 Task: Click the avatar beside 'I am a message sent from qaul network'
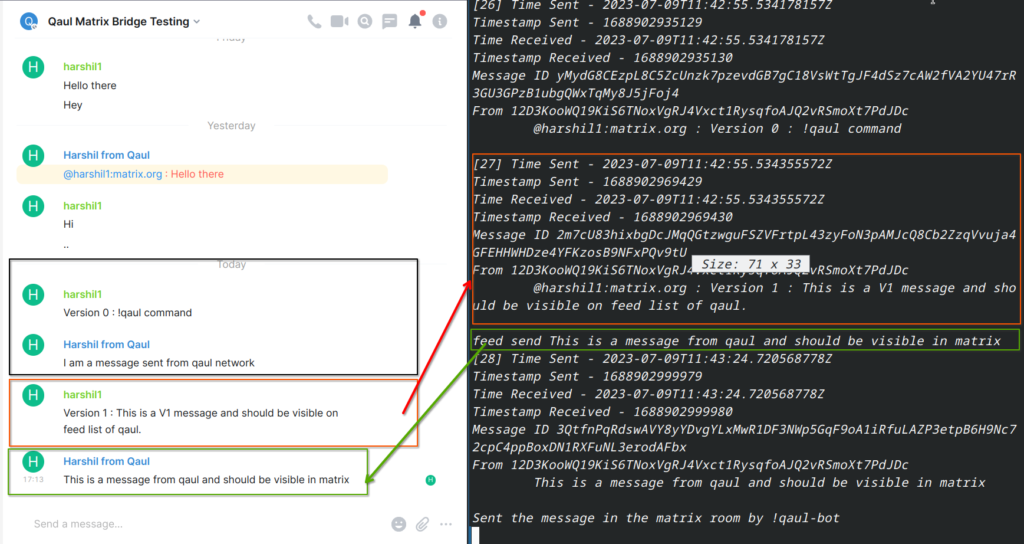point(33,345)
